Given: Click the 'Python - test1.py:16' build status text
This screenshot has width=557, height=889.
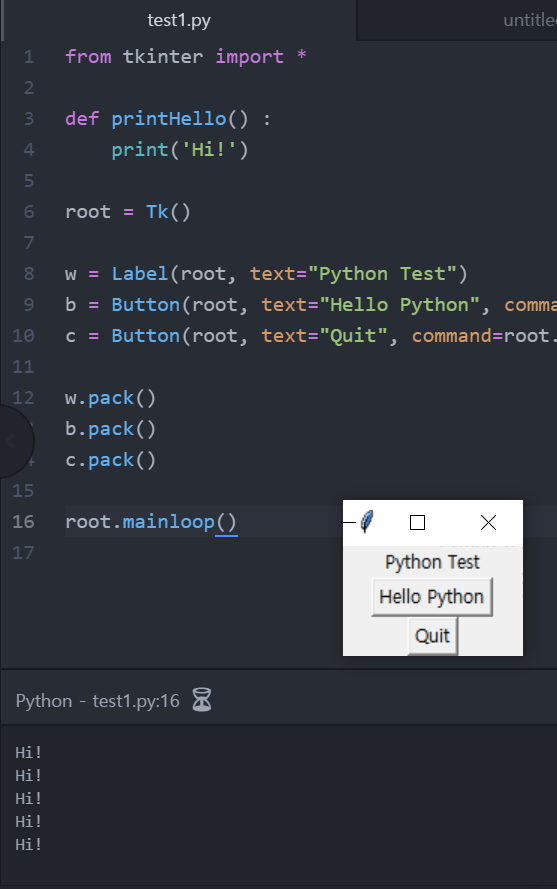Looking at the screenshot, I should point(98,701).
